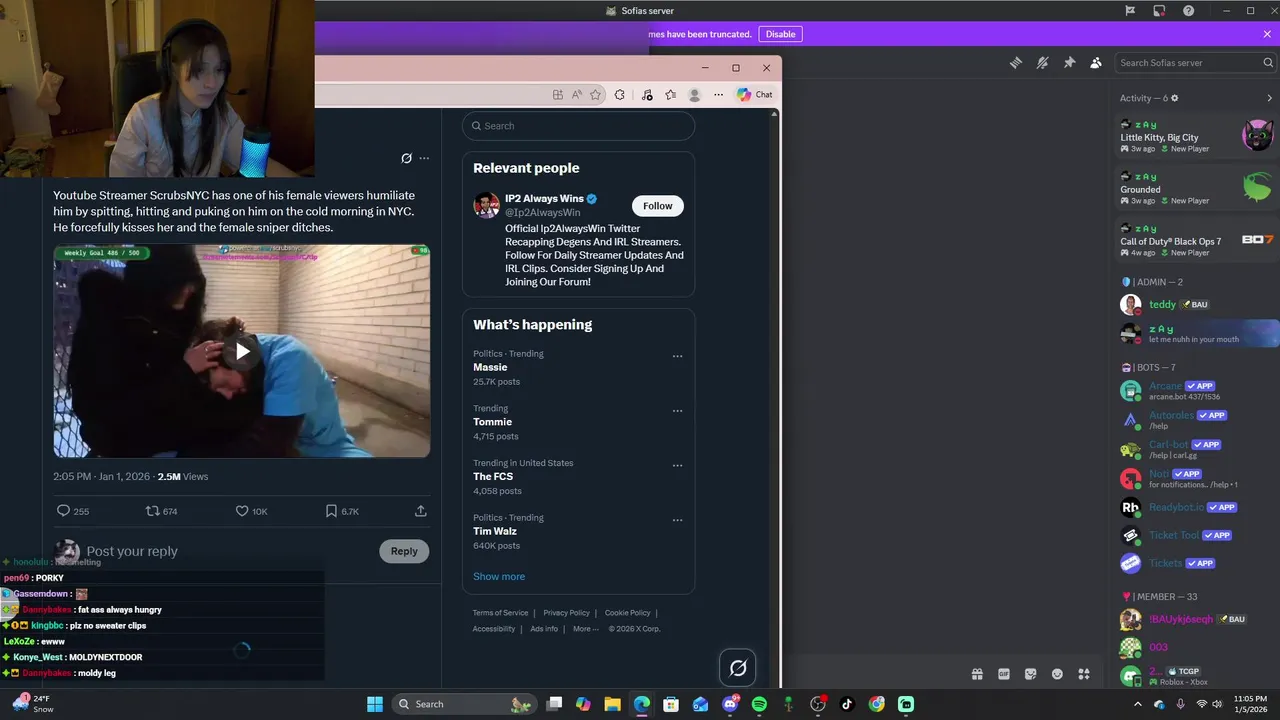Click the Grok icon above the tweet
This screenshot has width=1280, height=720.
pyautogui.click(x=406, y=158)
